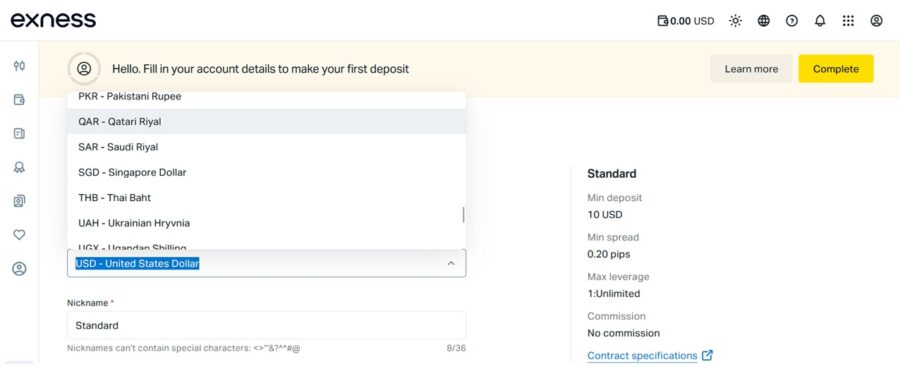This screenshot has width=900, height=367.
Task: Open the award ribbon icon in the sidebar
Action: pos(20,167)
